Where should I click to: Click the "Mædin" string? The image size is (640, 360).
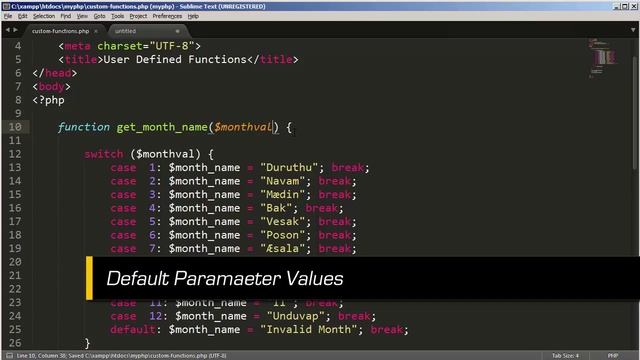tap(282, 194)
